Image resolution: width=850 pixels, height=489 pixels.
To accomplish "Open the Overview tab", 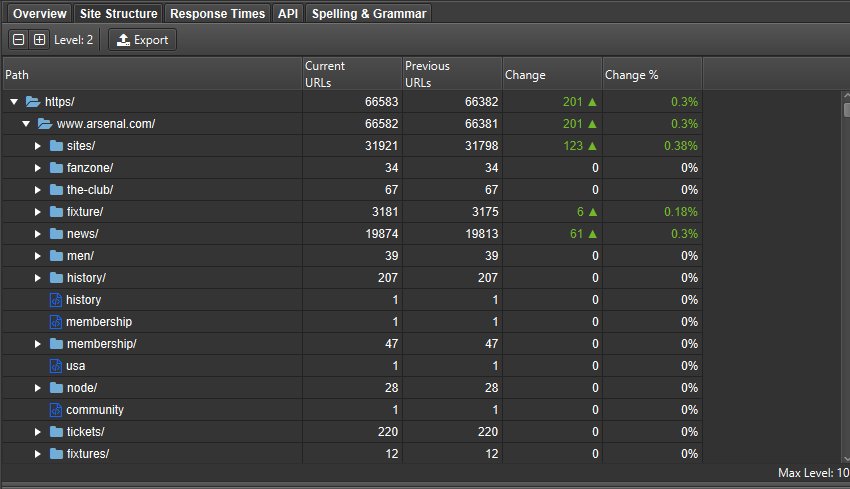I will (40, 14).
